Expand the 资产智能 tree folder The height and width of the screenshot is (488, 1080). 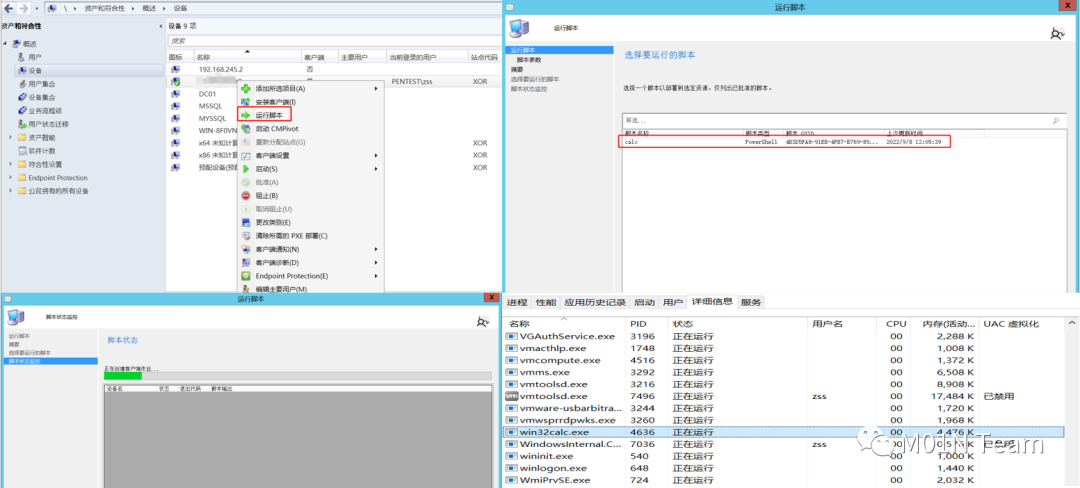11,137
